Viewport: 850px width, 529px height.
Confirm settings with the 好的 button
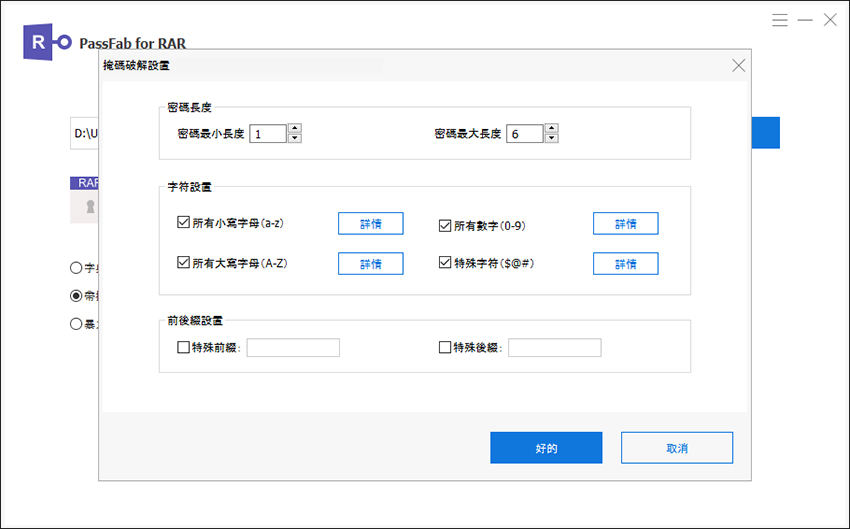click(x=546, y=448)
